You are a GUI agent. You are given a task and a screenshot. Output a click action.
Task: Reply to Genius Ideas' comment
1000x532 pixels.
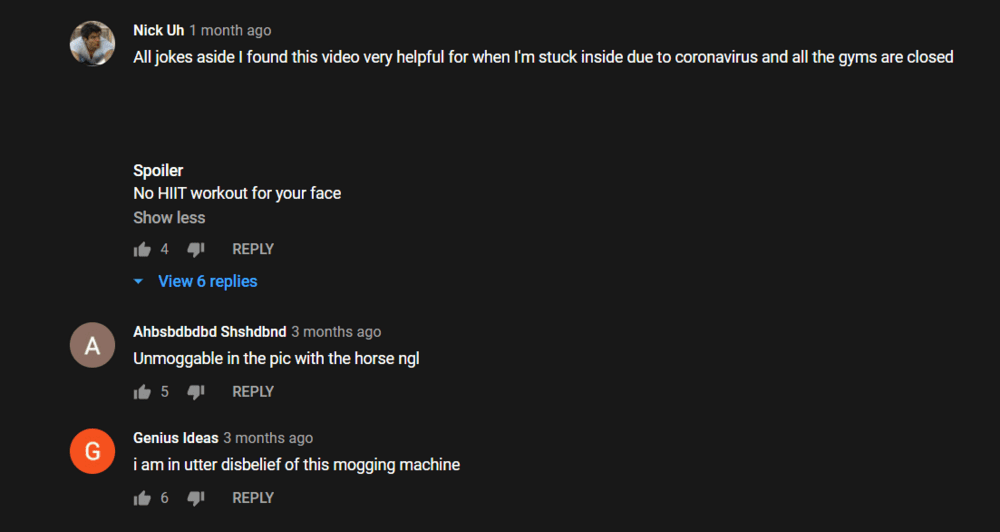(x=253, y=498)
